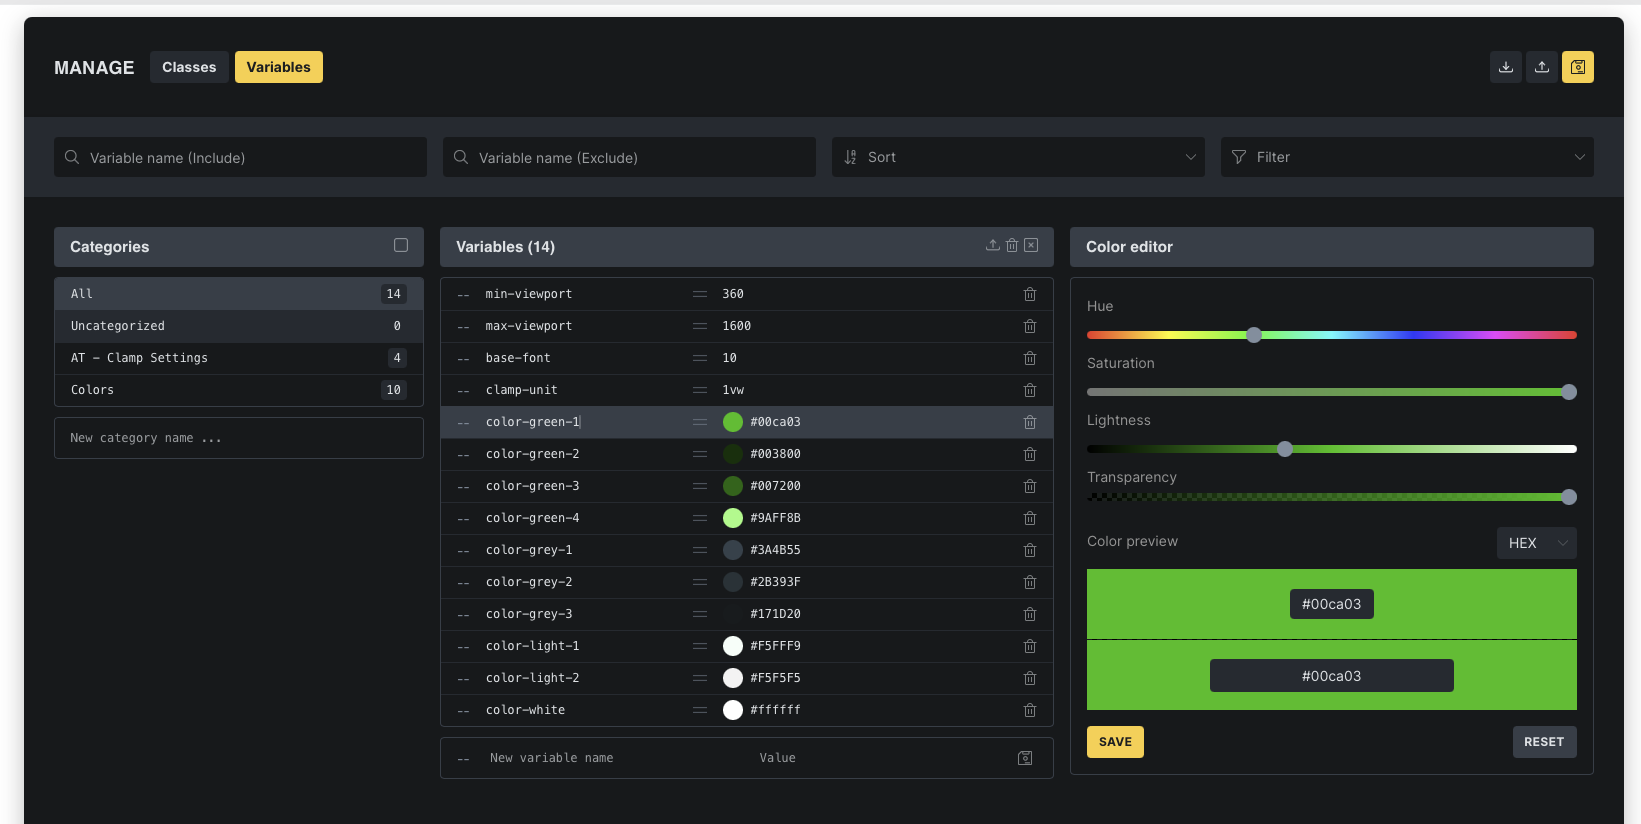
Task: Switch to the Classes tab
Action: [x=189, y=67]
